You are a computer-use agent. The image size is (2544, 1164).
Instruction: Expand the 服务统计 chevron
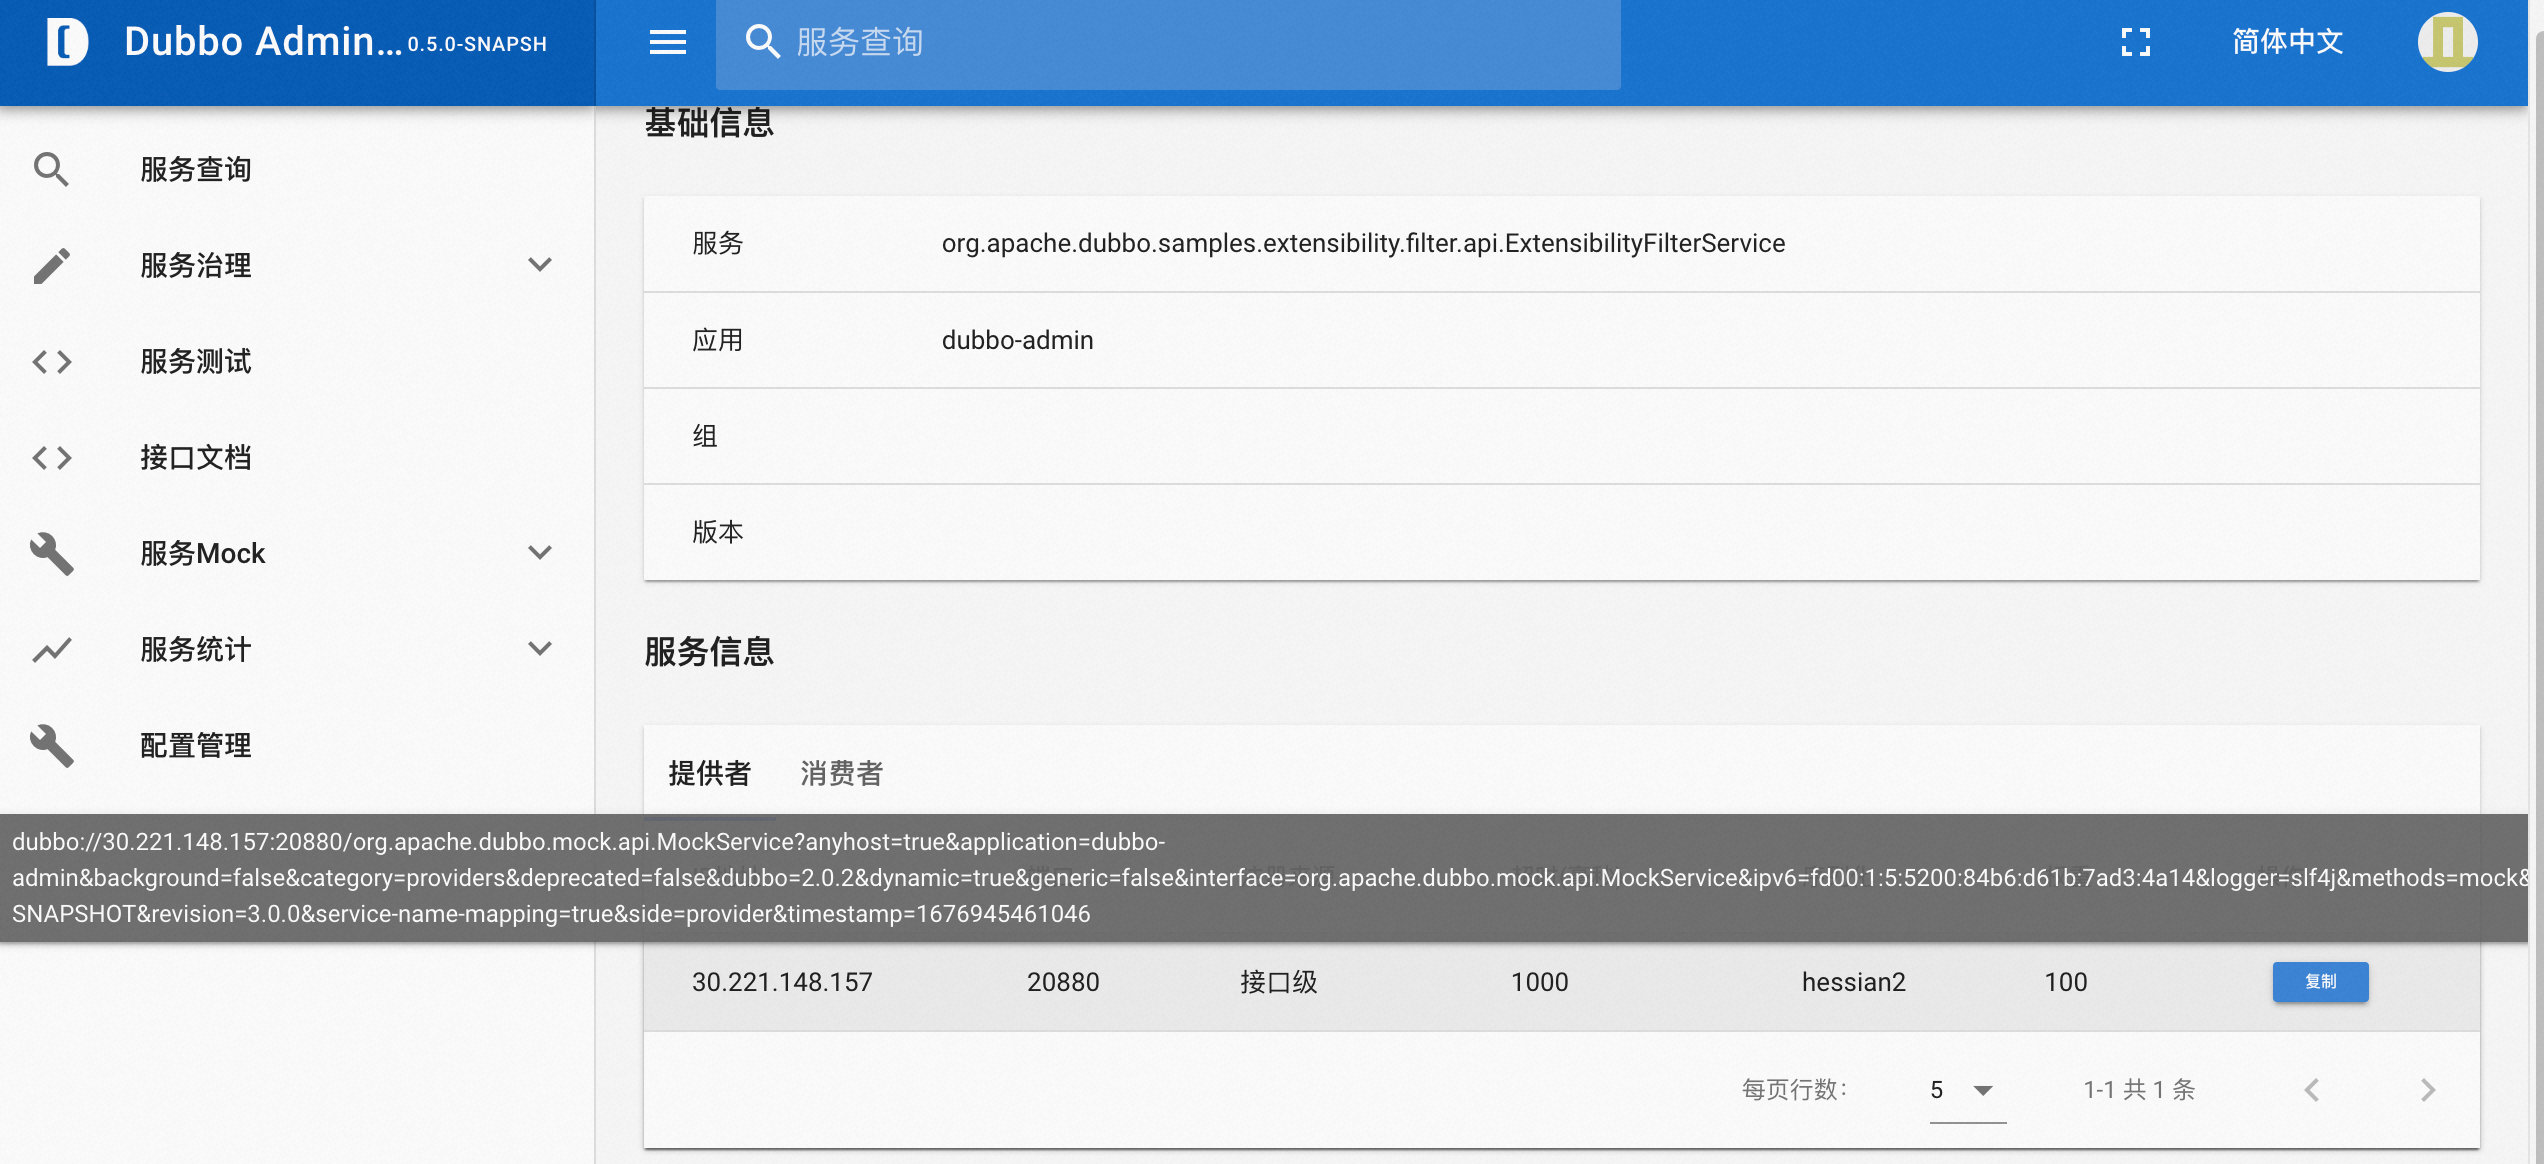click(x=540, y=649)
